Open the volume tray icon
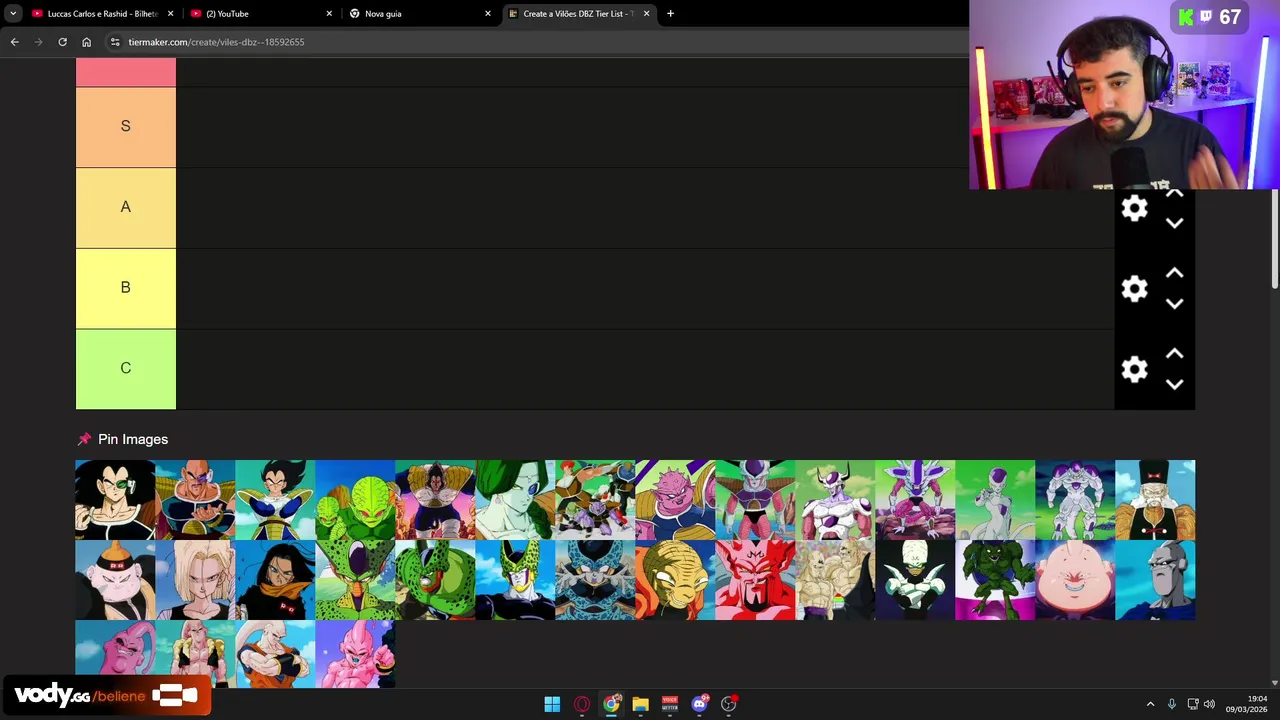This screenshot has height=720, width=1280. [x=1209, y=704]
